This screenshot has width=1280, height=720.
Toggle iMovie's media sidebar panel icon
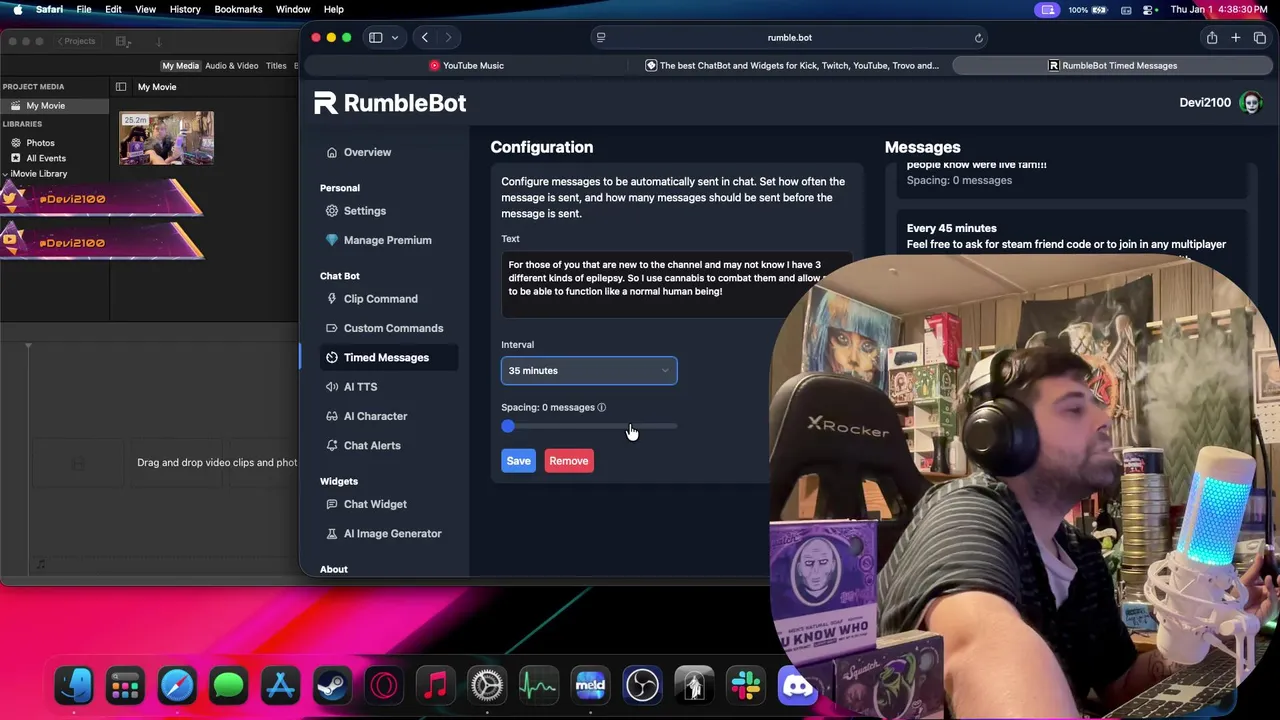click(121, 87)
